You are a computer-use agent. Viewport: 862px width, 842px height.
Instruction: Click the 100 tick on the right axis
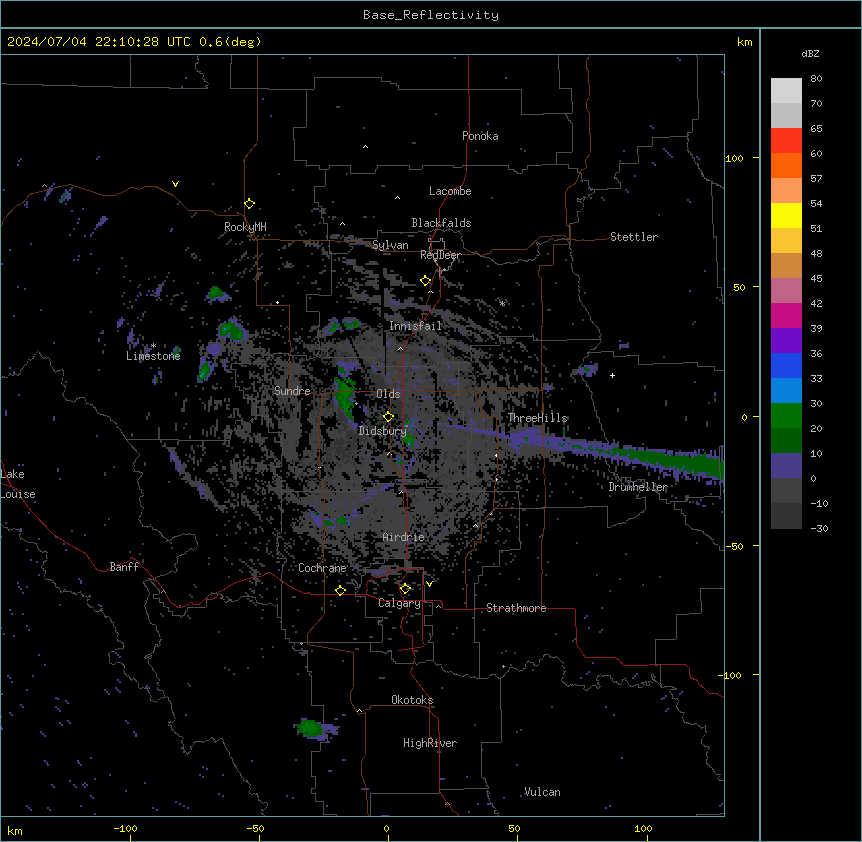[734, 158]
